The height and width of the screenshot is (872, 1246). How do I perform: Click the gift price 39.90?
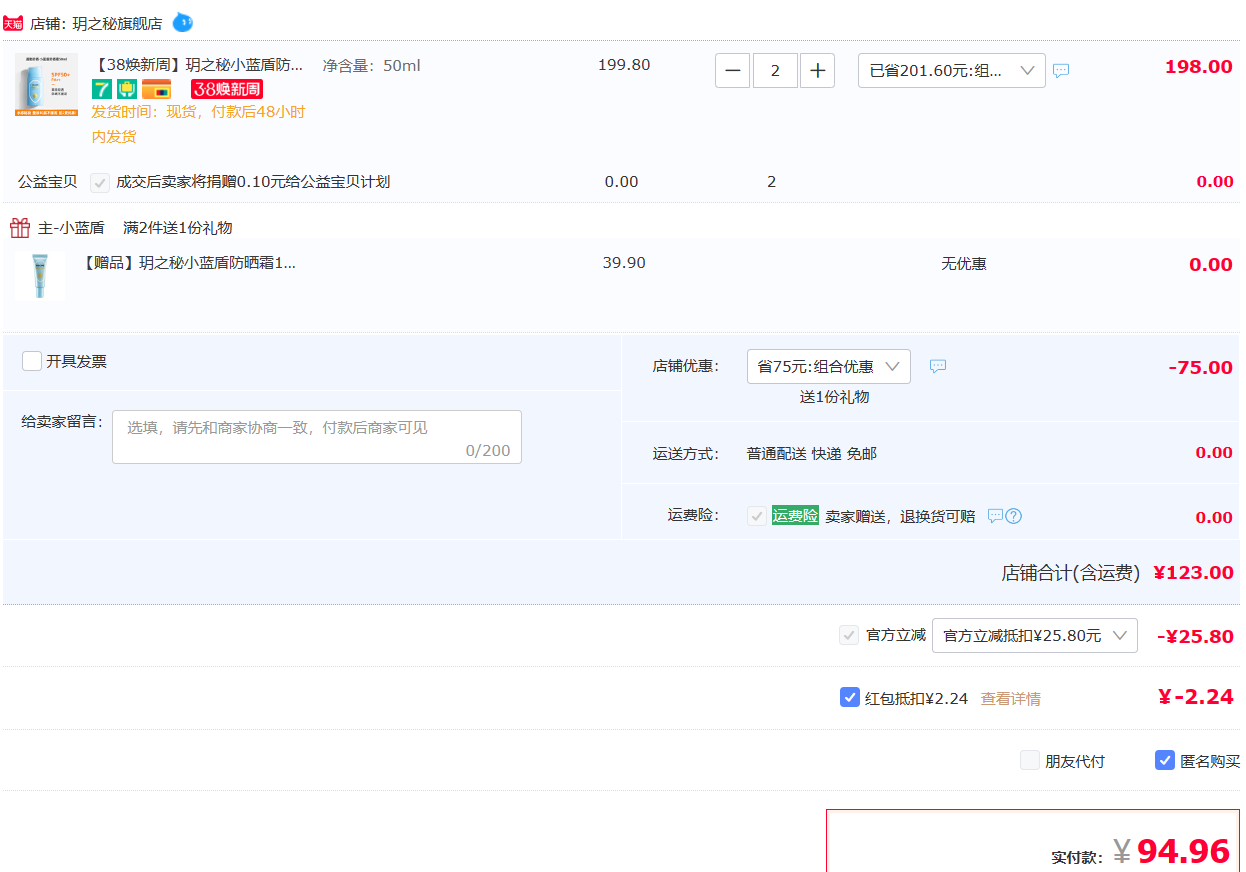tap(624, 263)
